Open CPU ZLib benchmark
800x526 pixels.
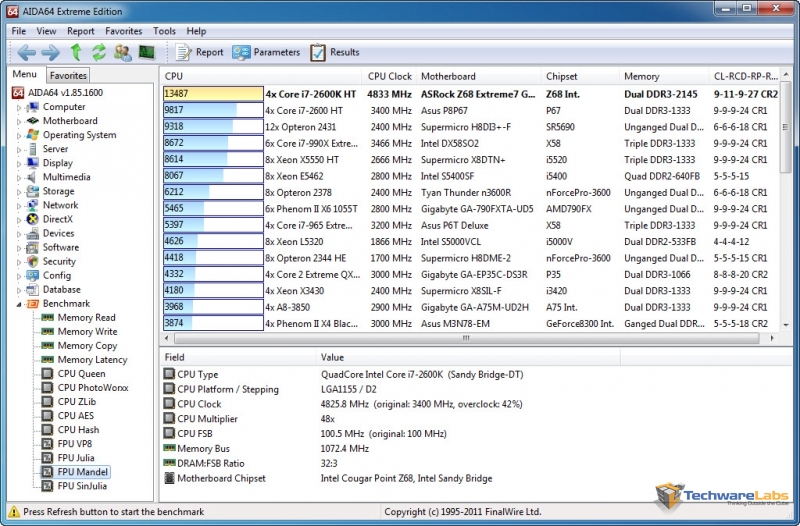(x=77, y=402)
